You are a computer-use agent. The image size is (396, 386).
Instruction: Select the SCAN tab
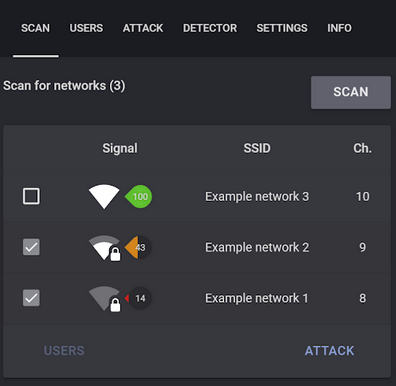pos(35,28)
